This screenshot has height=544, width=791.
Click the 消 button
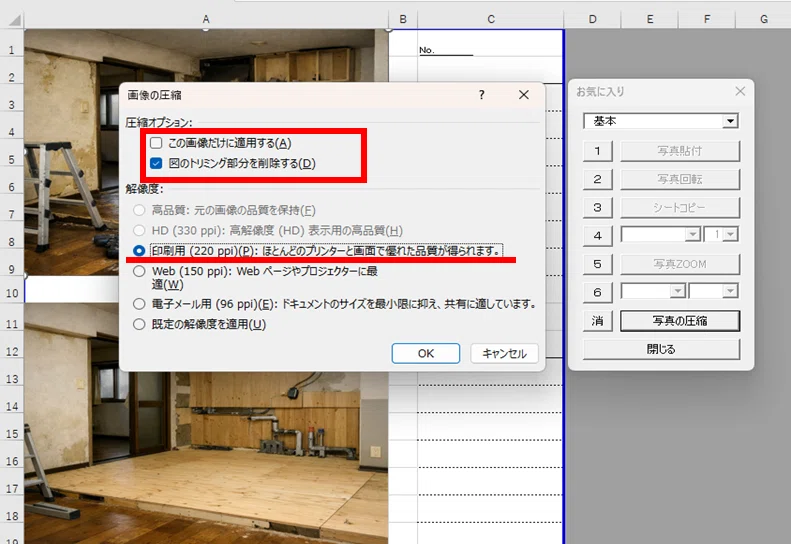click(598, 321)
